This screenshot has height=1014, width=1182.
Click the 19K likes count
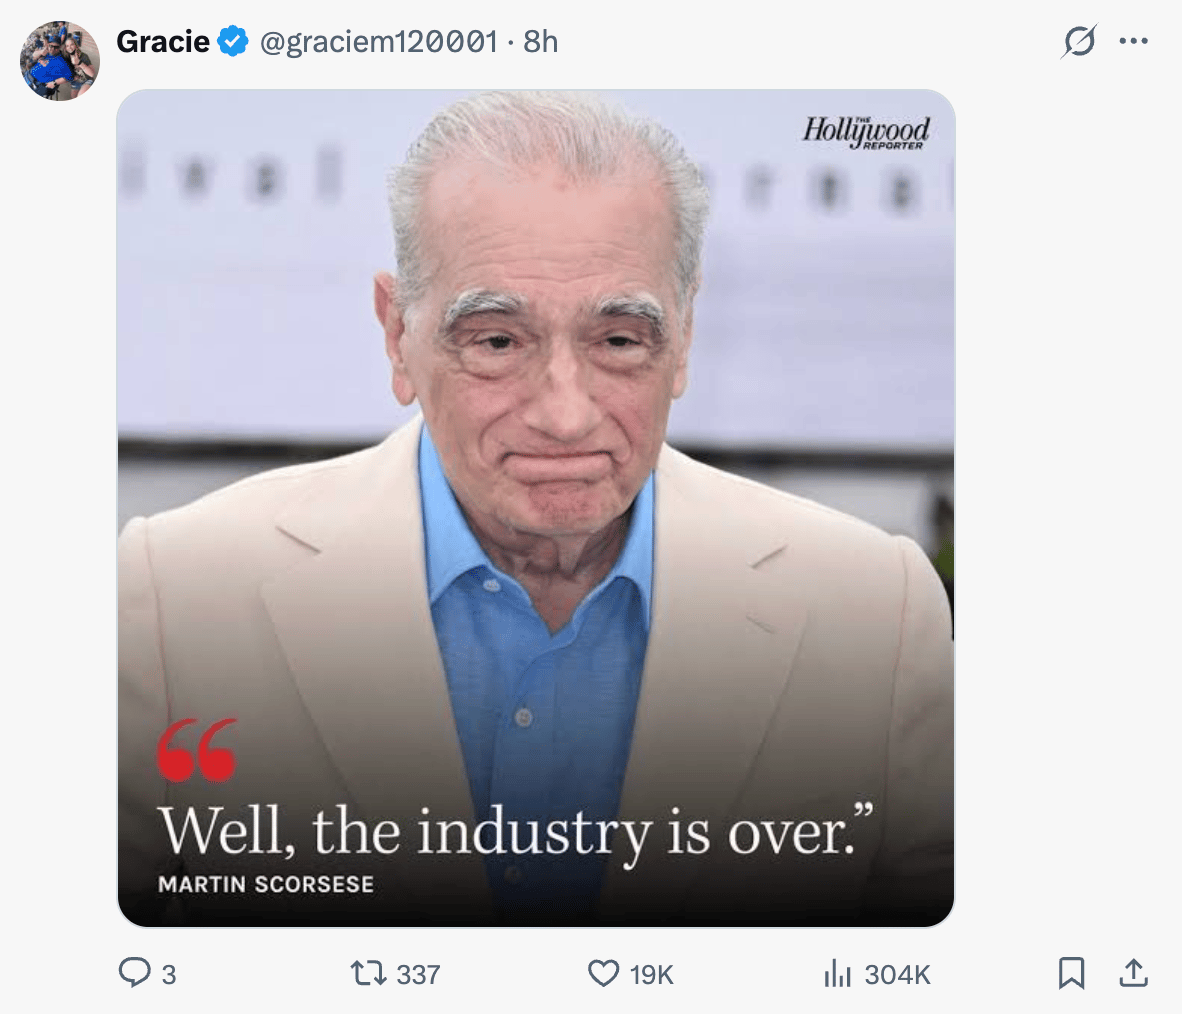pos(651,975)
